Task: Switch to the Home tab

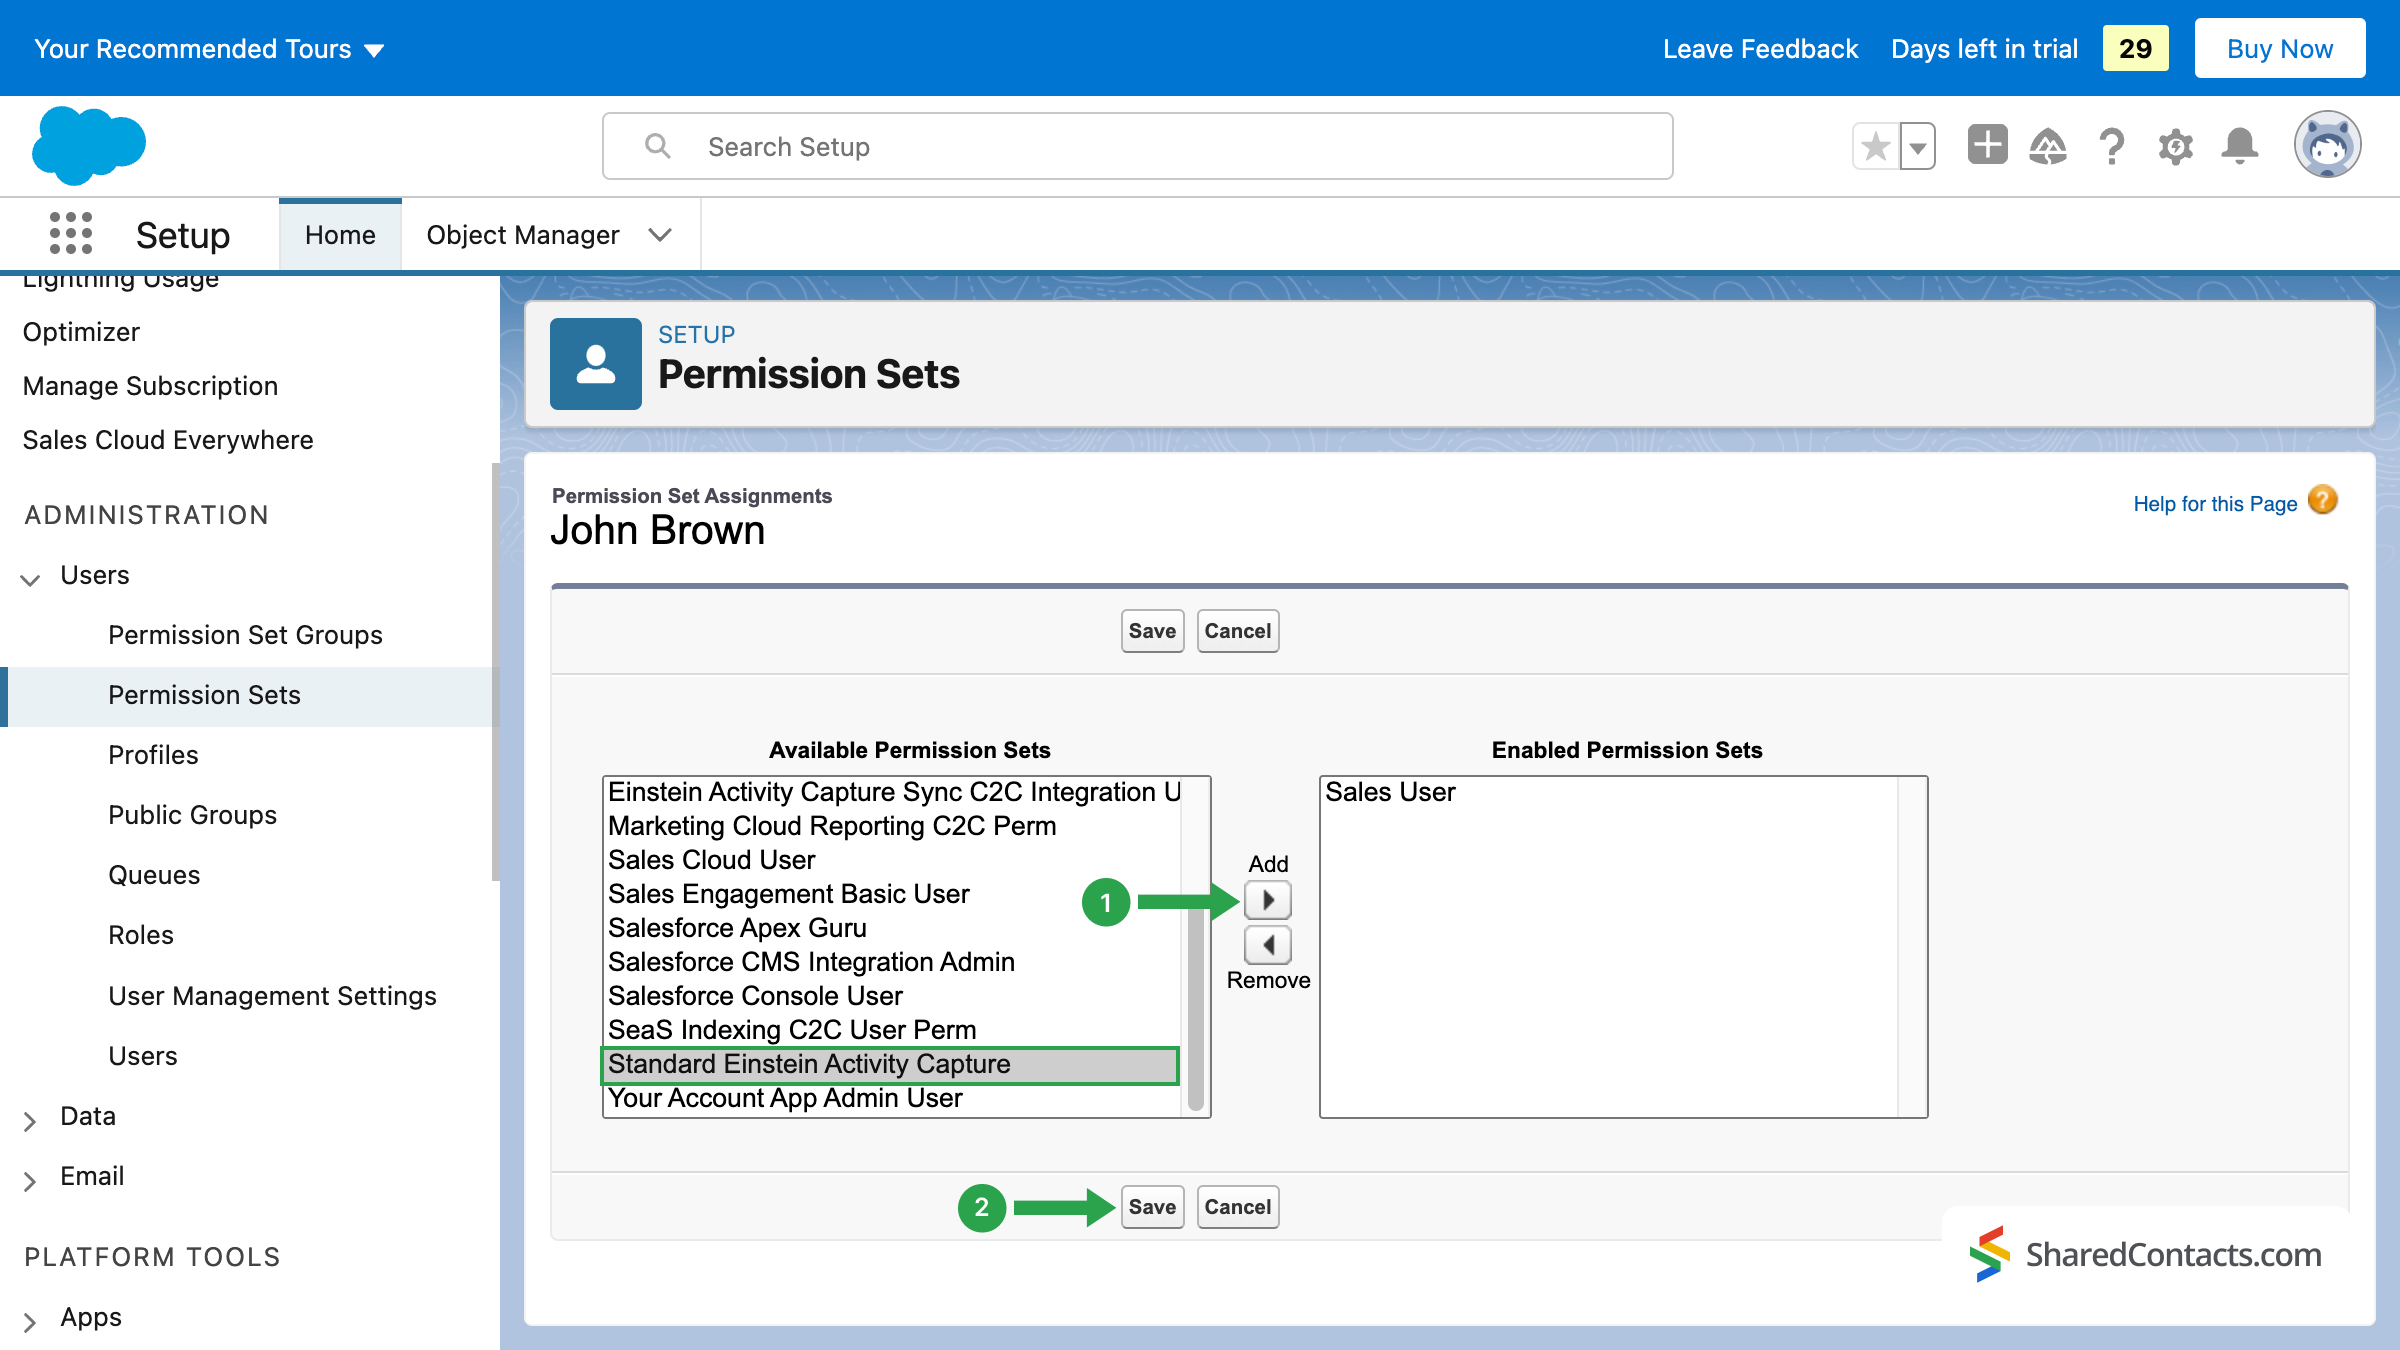Action: (x=340, y=235)
